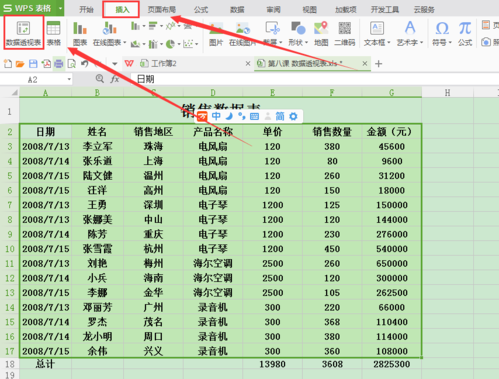Insert a shape with 形状
The image size is (499, 379).
click(298, 33)
